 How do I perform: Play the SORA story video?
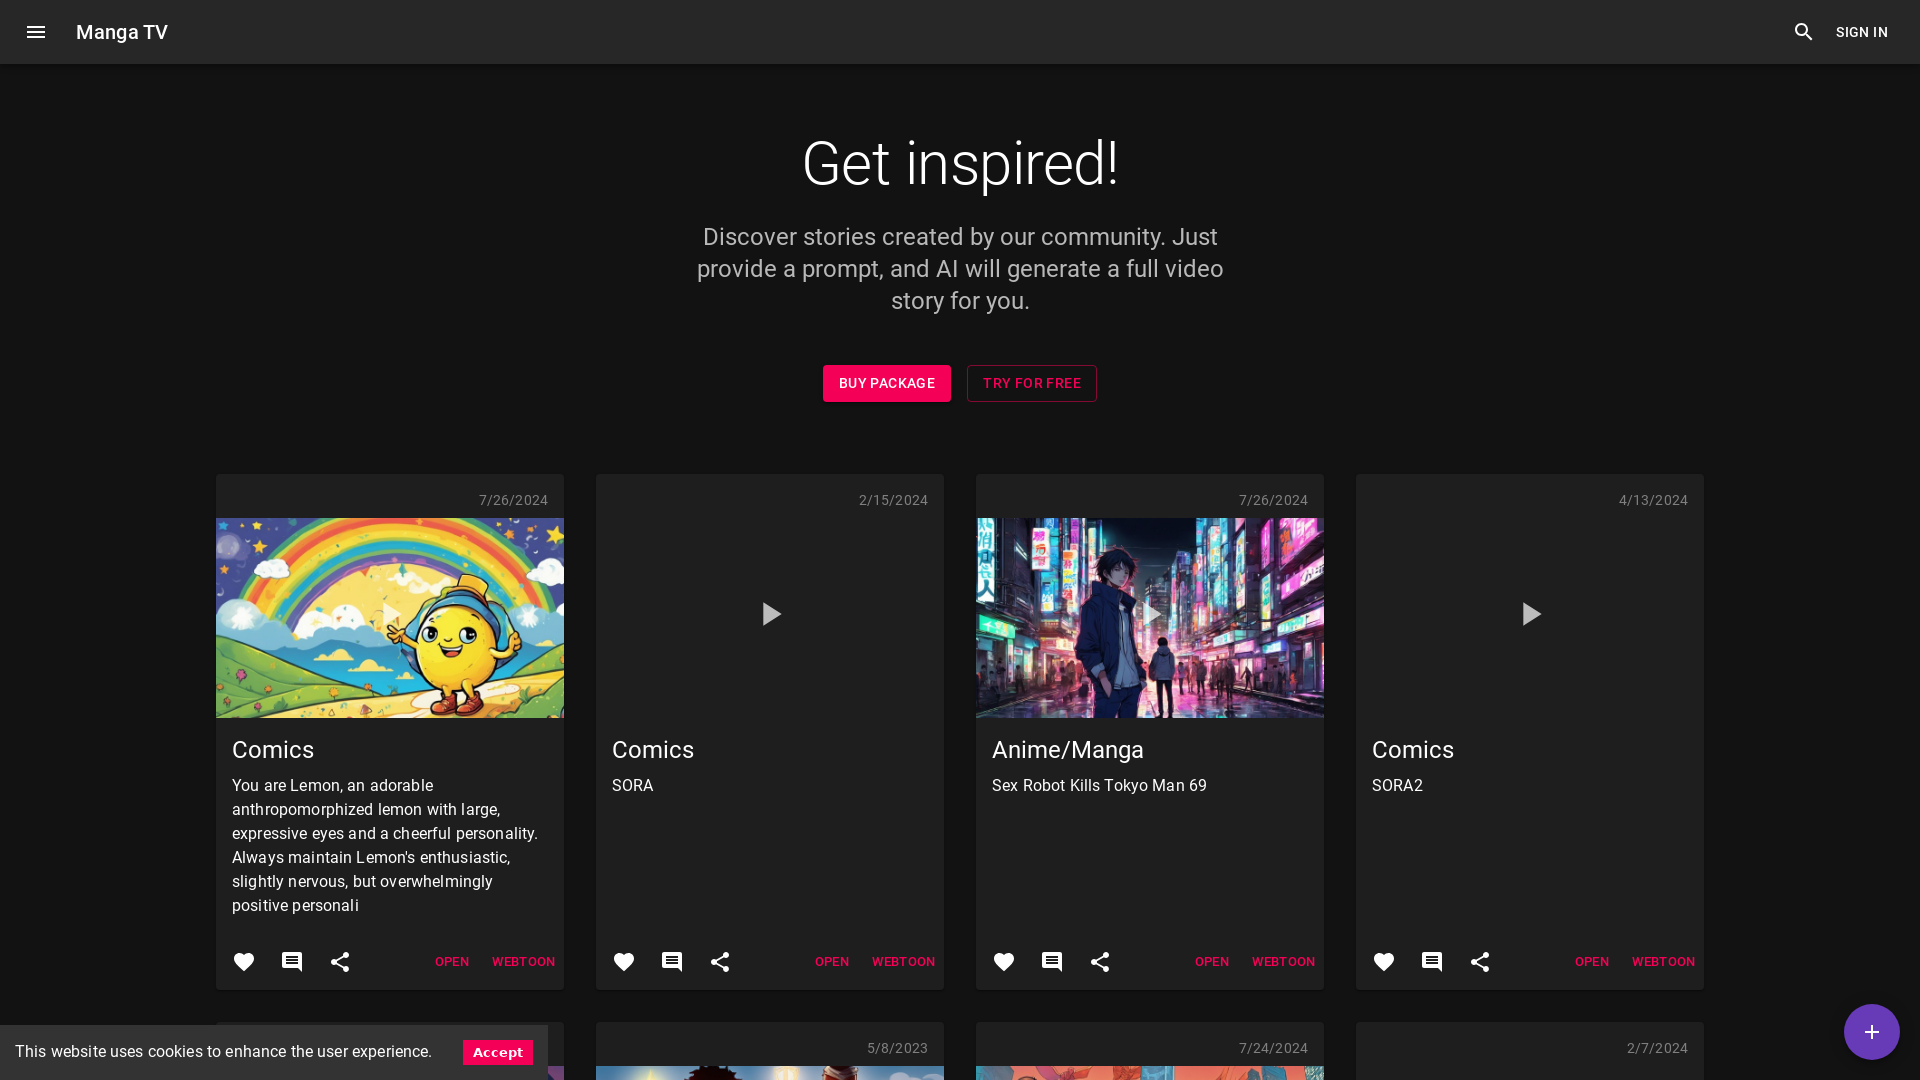[x=770, y=614]
